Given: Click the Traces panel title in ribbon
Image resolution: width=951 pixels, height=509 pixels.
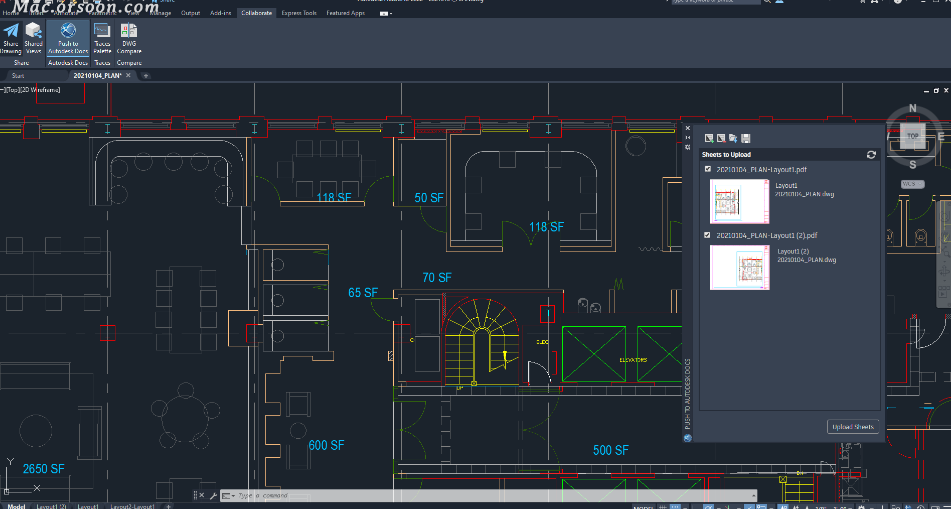Looking at the screenshot, I should [102, 62].
